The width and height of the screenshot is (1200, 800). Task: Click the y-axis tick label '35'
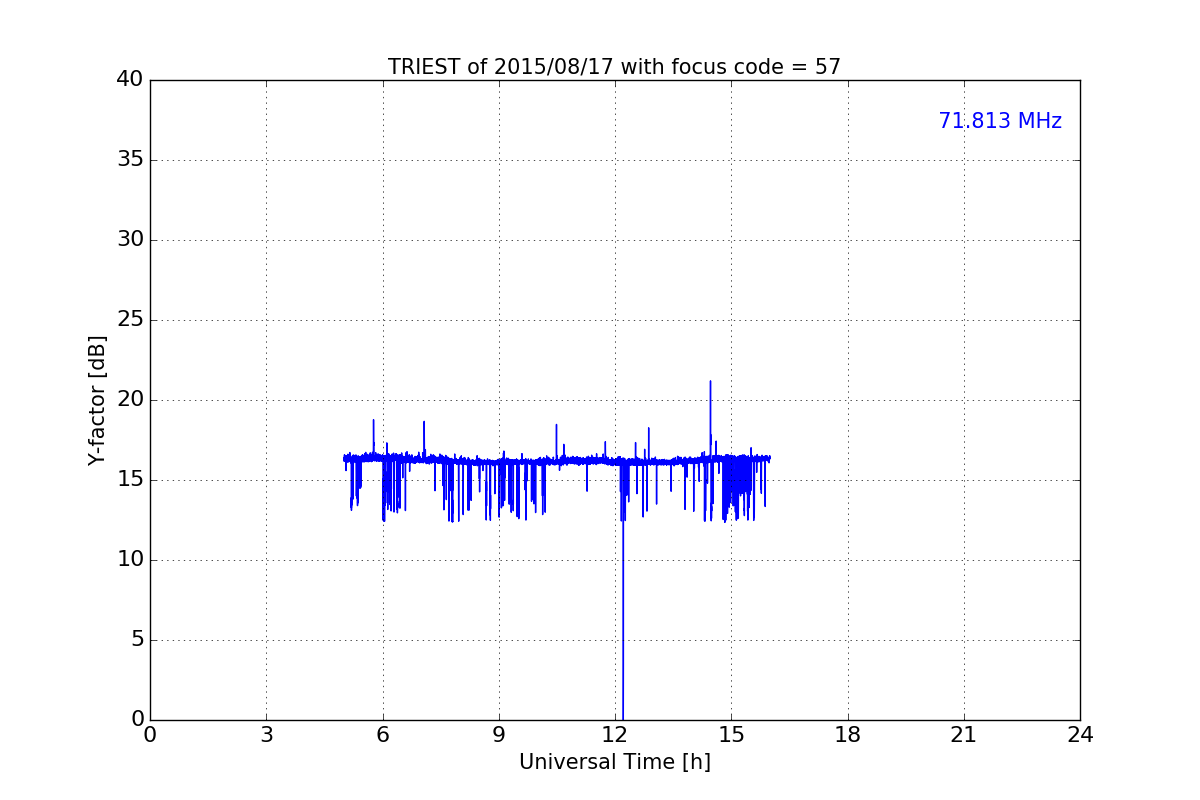click(x=130, y=160)
